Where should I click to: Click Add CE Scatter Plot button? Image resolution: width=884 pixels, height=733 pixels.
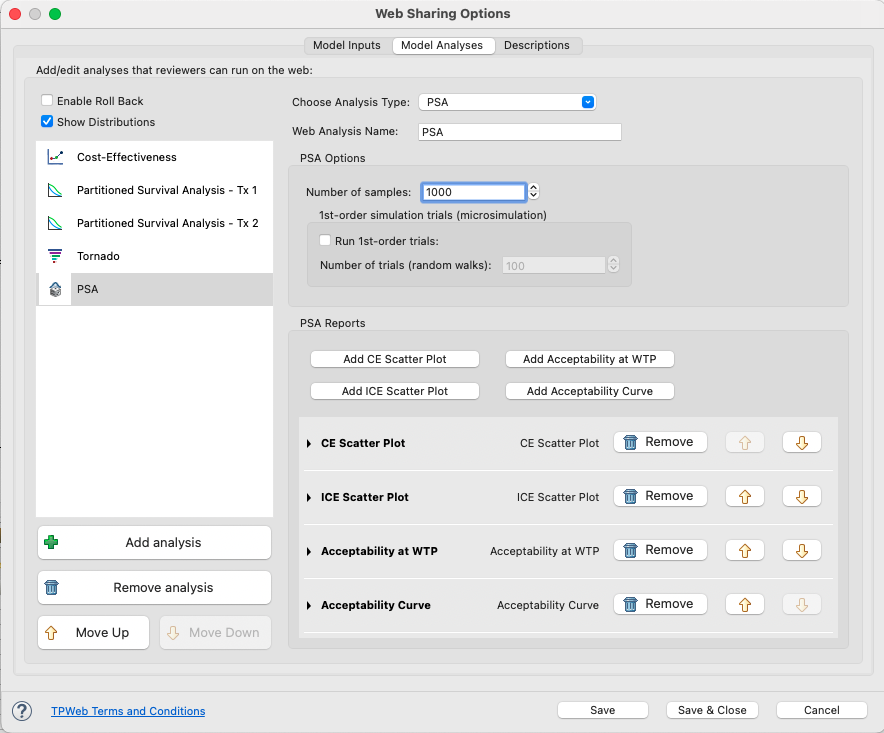(x=395, y=359)
